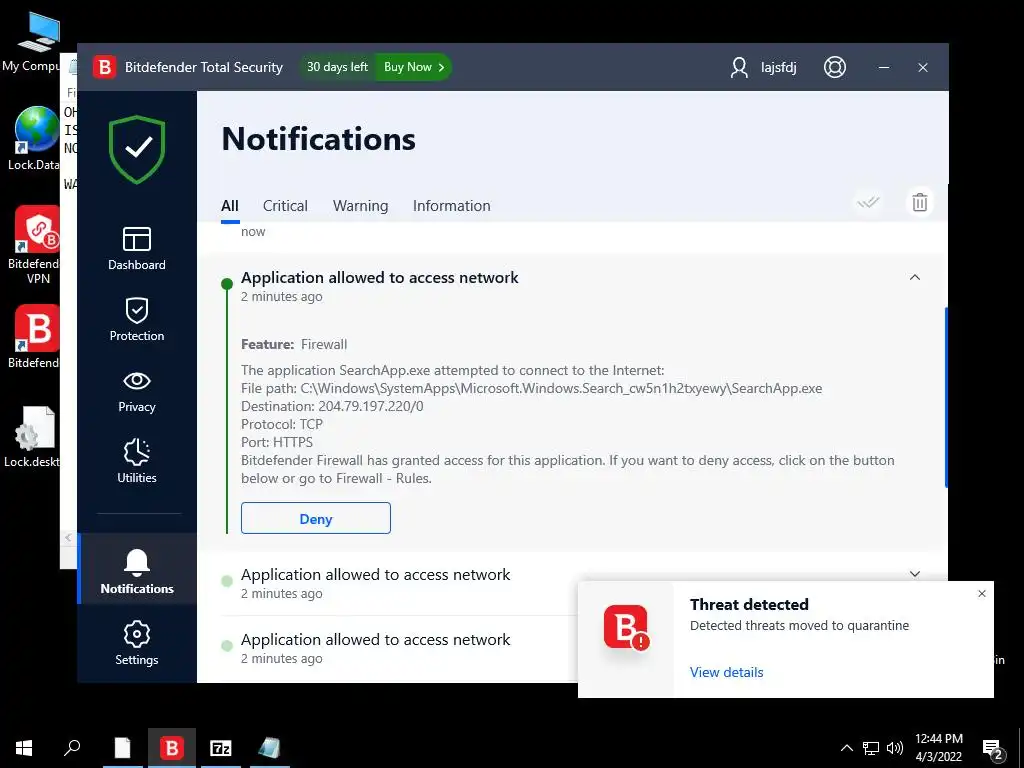Collapse the expanded SearchApp.exe notification
The image size is (1024, 768).
click(x=915, y=278)
